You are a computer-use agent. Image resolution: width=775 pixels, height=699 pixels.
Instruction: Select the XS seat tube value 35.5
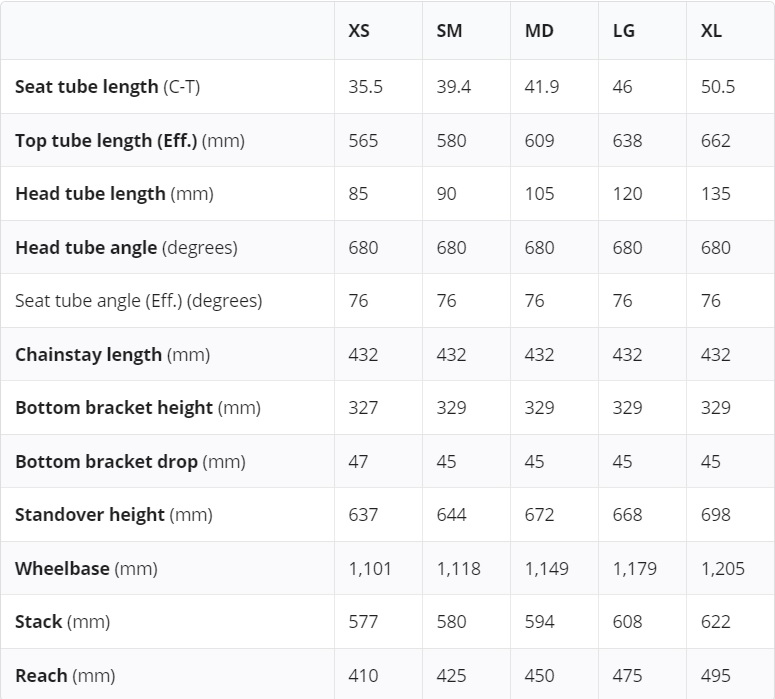[365, 87]
